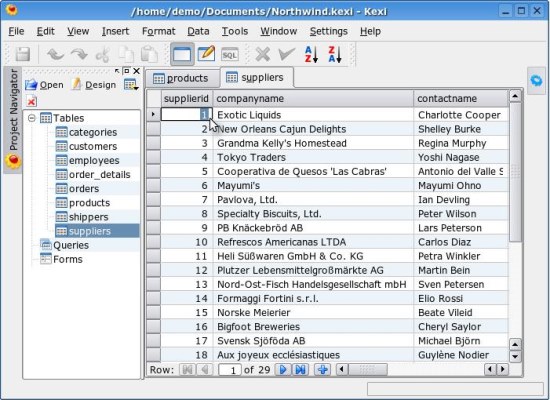550x400 pixels.
Task: Switch to SQL view mode
Action: click(x=230, y=55)
